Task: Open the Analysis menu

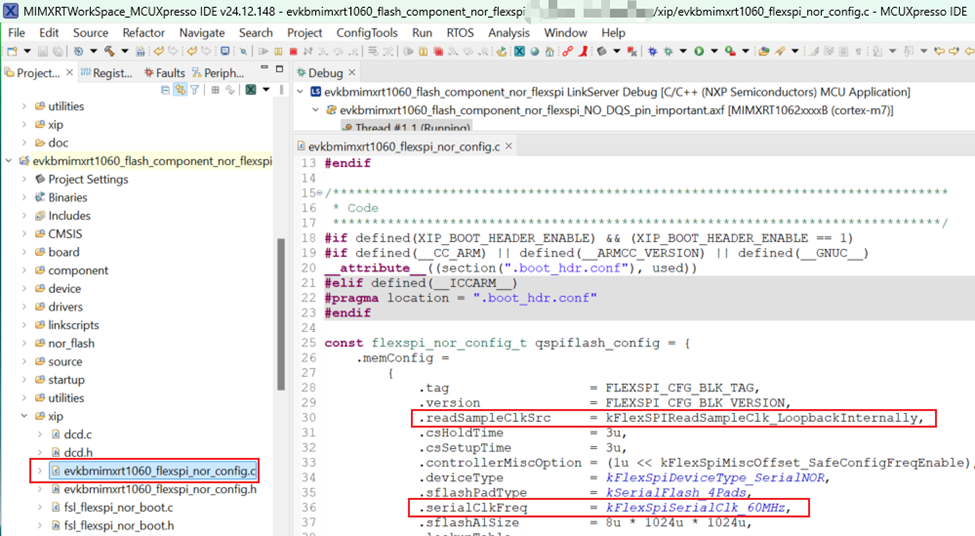Action: 509,32
